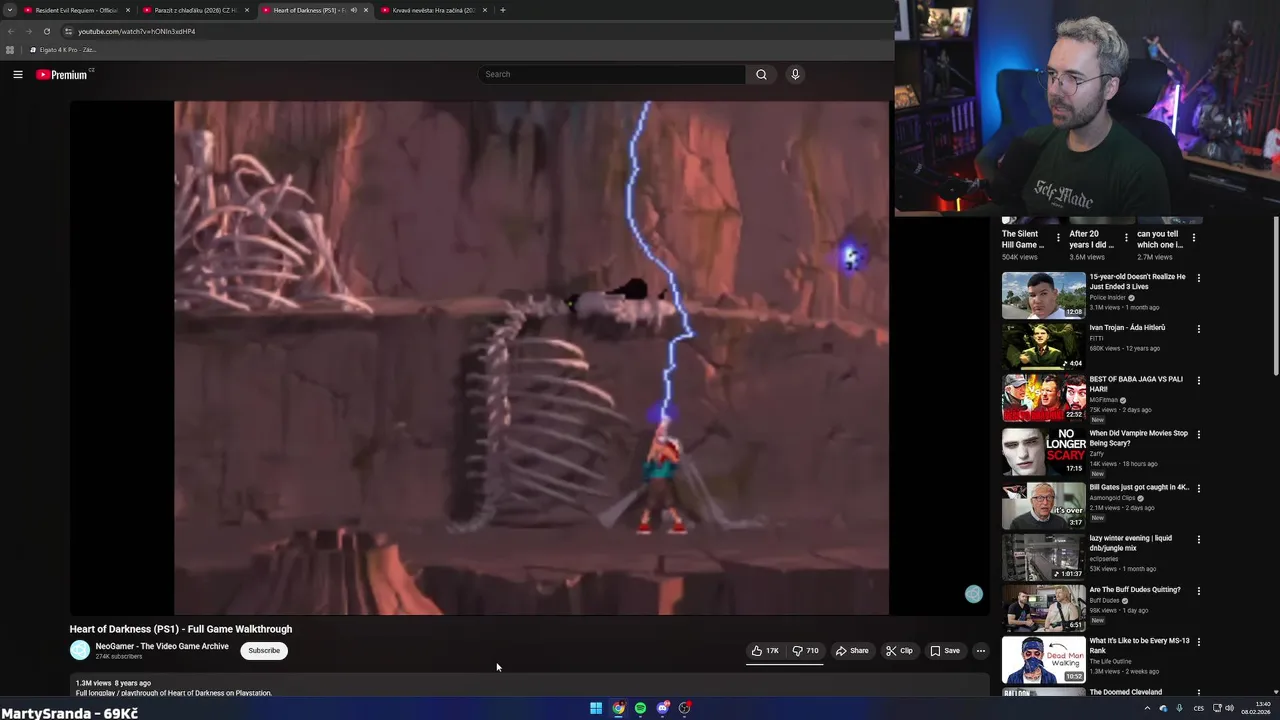Open options for lazy winter evening mix
This screenshot has height=720, width=1280.
click(1199, 540)
